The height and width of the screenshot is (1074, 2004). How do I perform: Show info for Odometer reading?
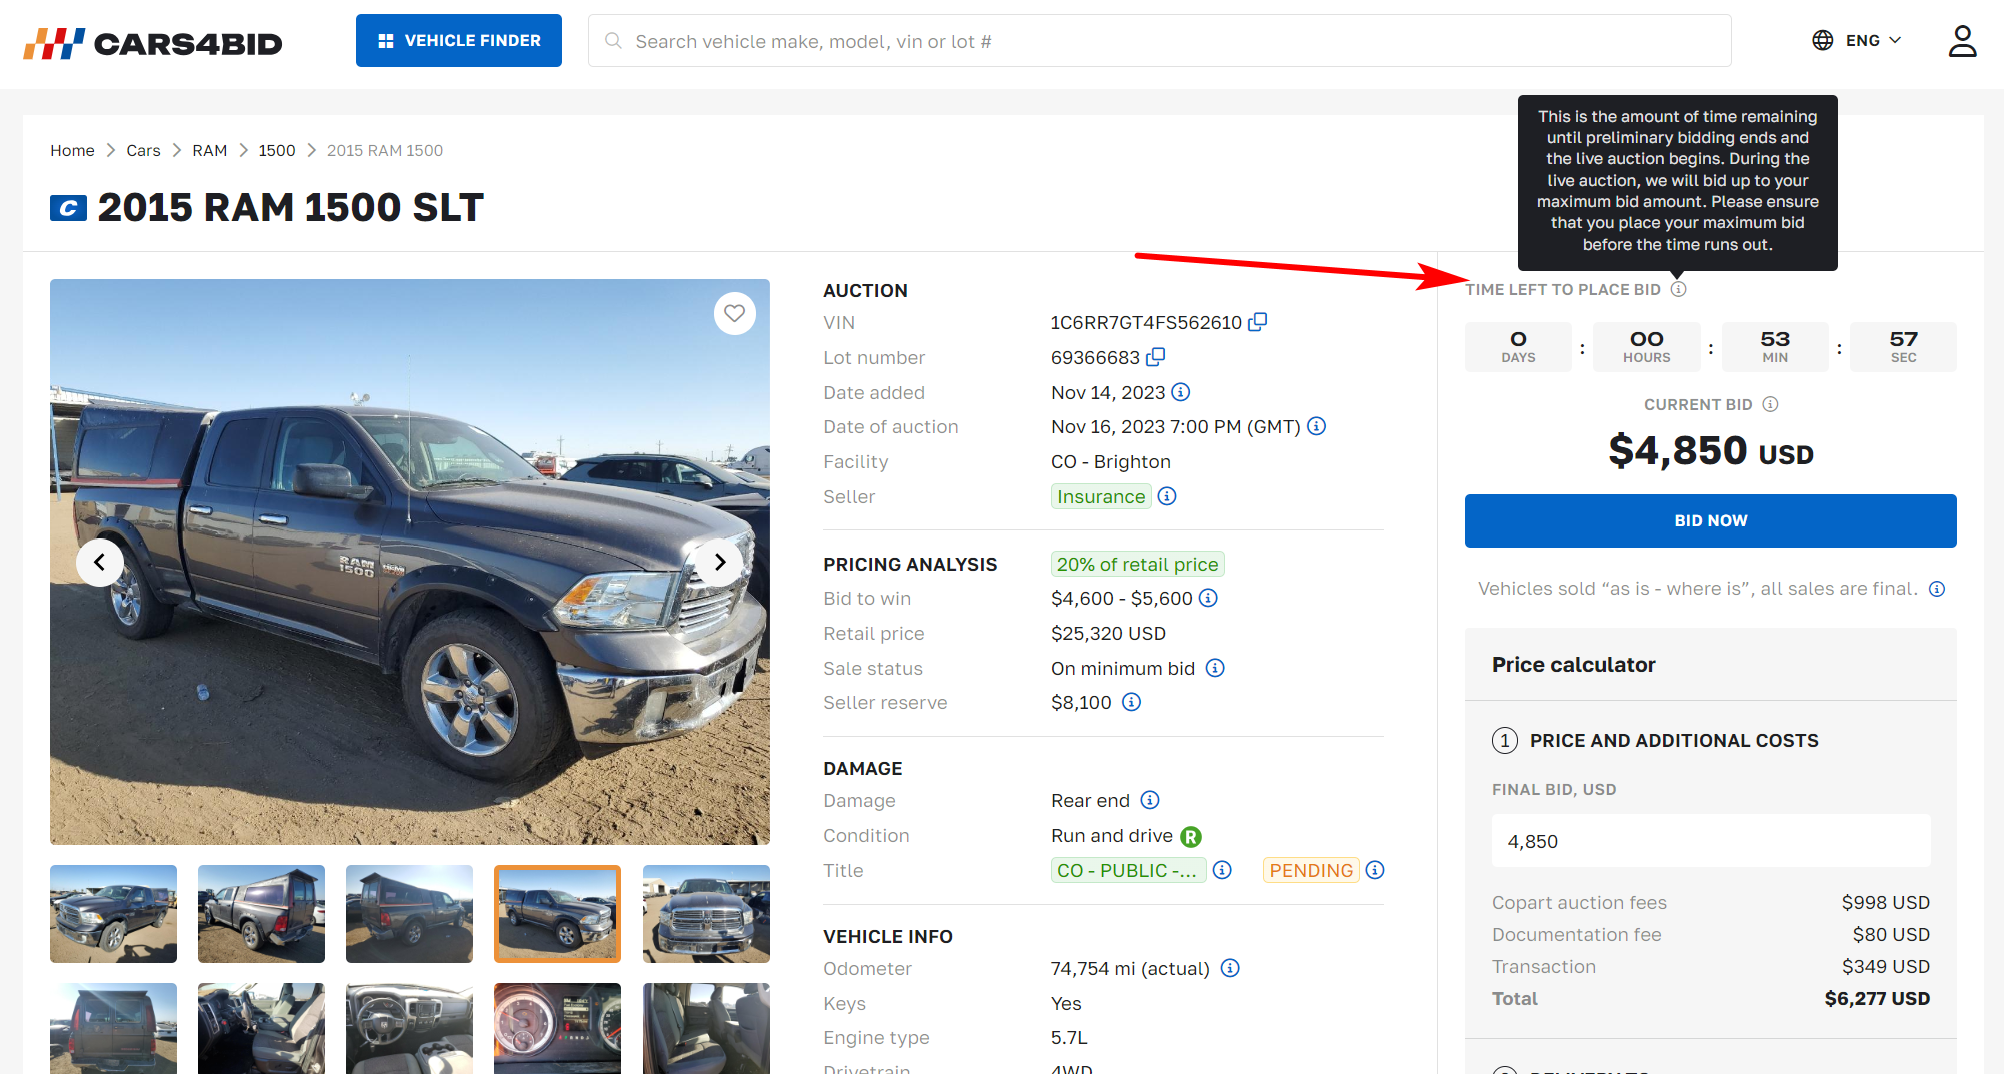pyautogui.click(x=1231, y=968)
